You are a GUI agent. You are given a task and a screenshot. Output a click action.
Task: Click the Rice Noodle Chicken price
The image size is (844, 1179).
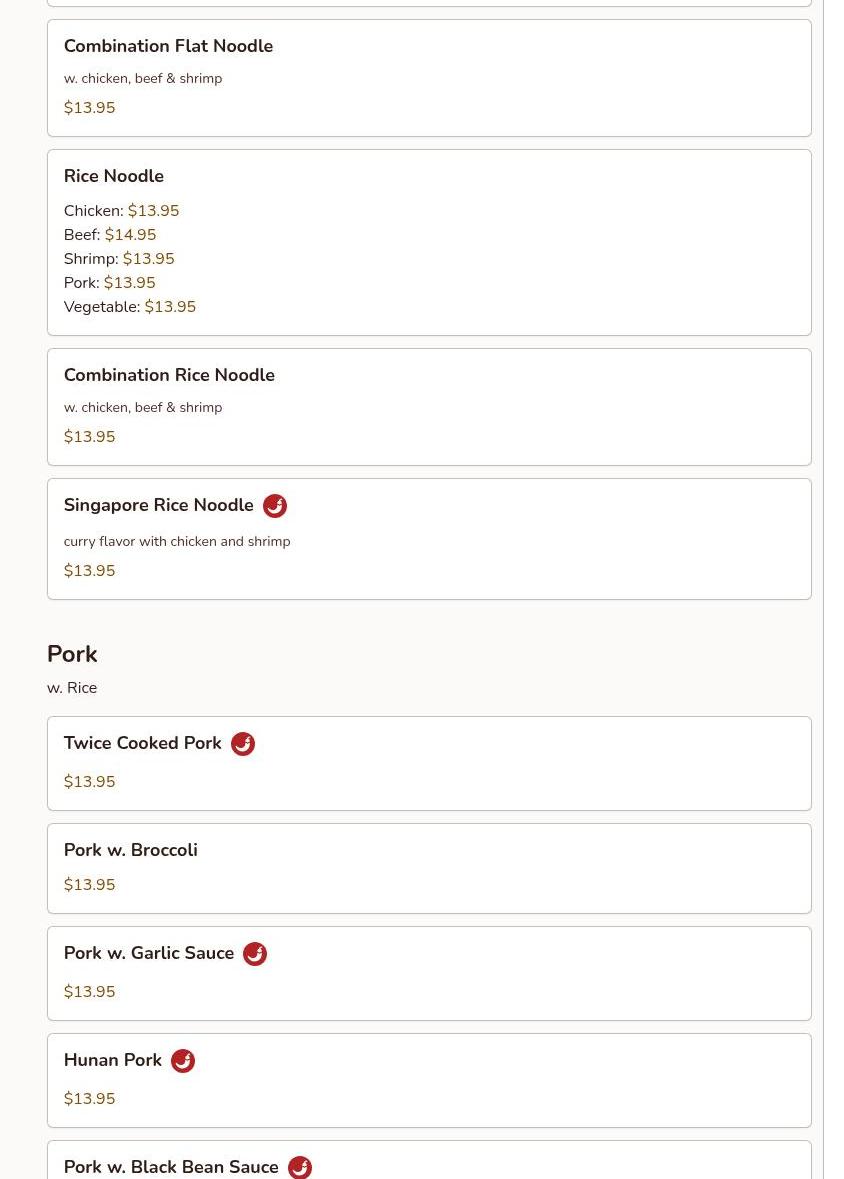click(x=153, y=211)
